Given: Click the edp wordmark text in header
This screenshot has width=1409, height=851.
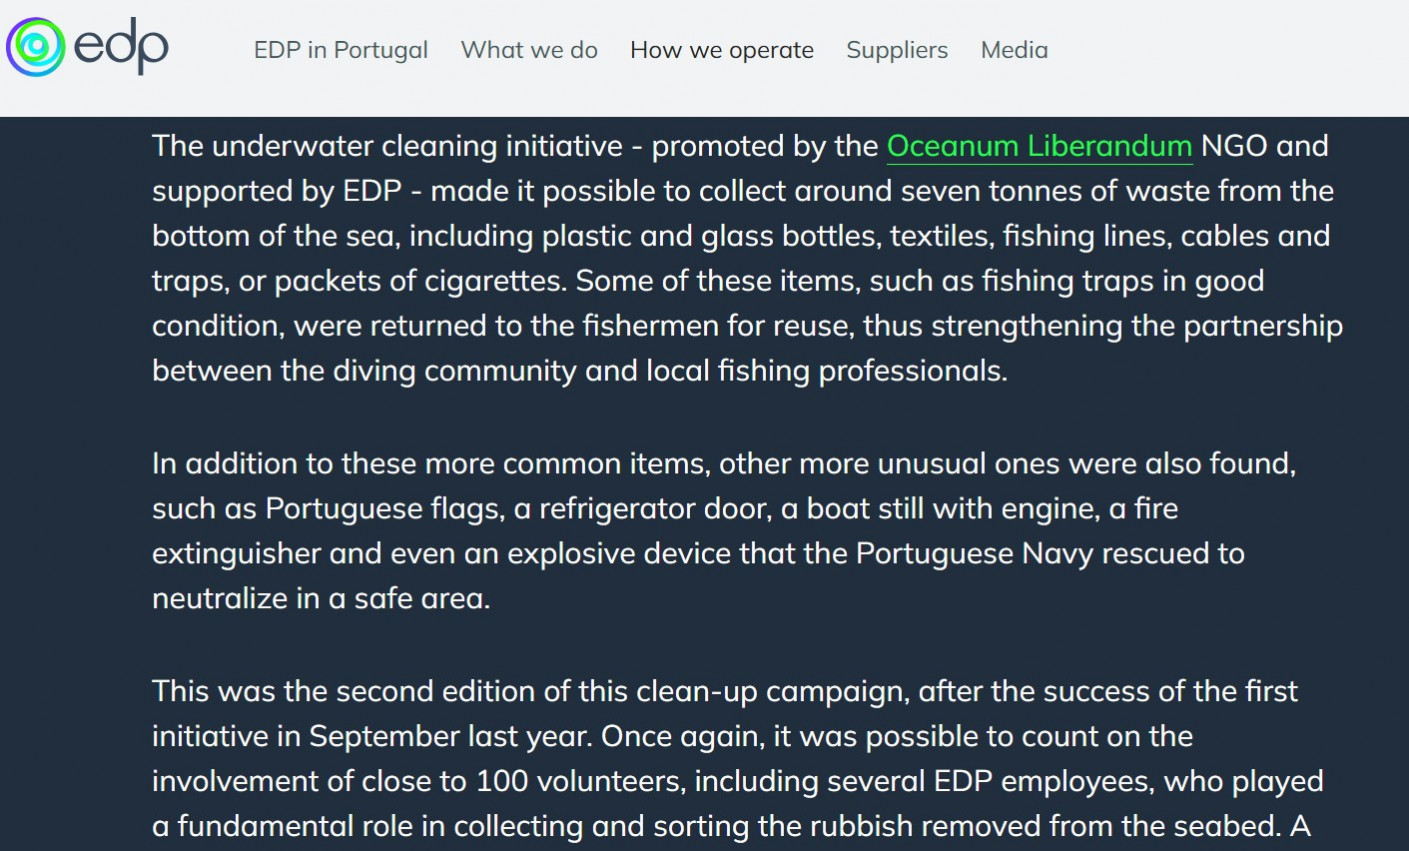Looking at the screenshot, I should coord(121,47).
